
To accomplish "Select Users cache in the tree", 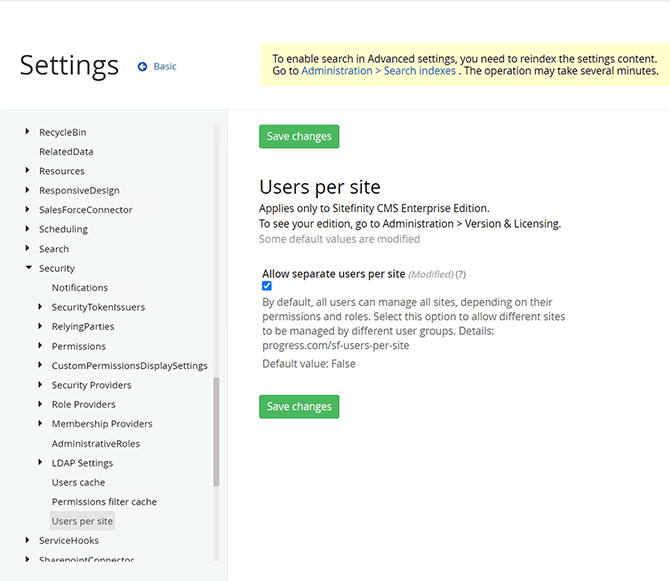I will 78,482.
